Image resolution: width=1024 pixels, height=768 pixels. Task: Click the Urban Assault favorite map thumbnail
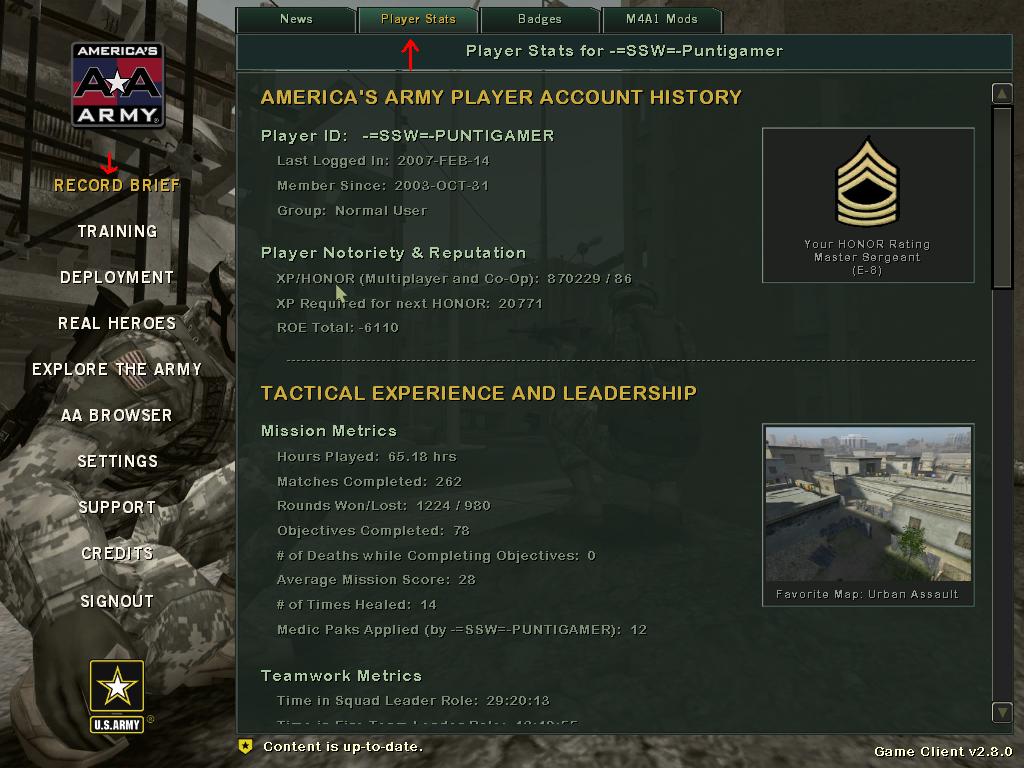coord(868,504)
